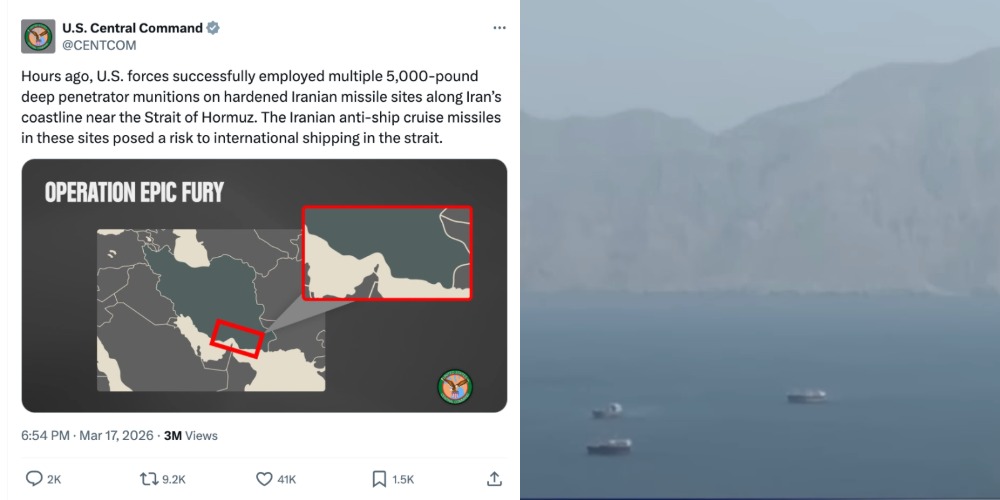View the 3M Views analytics
The height and width of the screenshot is (500, 1000).
click(190, 436)
